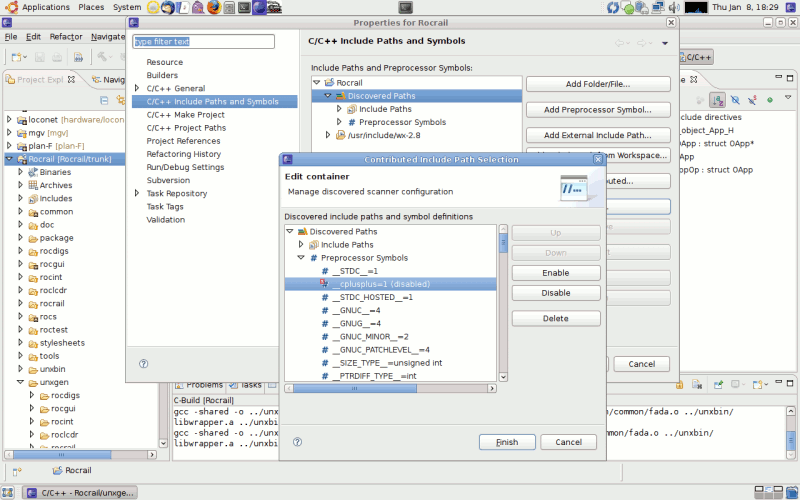The image size is (800, 500).
Task: Open the Applications menu in the top panel
Action: 45,7
